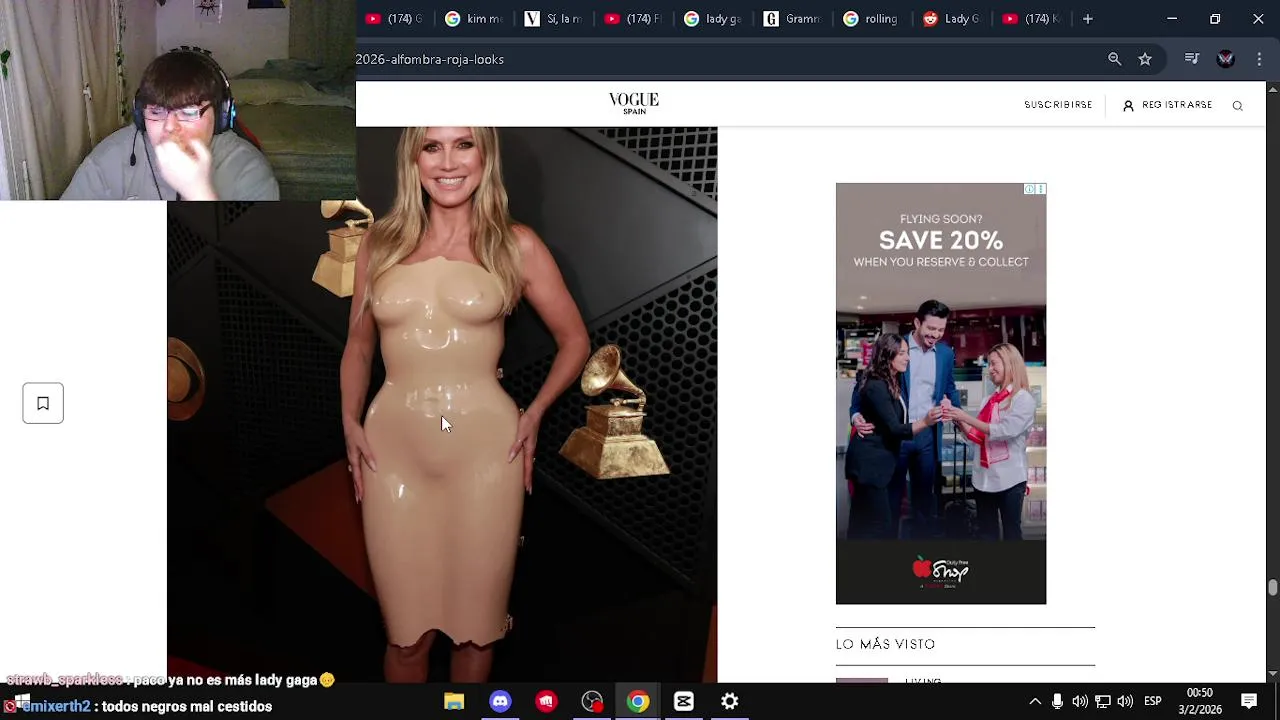Screen dimensions: 1280x720
Task: Open the Duty Free Shop advertisement image
Action: click(941, 394)
